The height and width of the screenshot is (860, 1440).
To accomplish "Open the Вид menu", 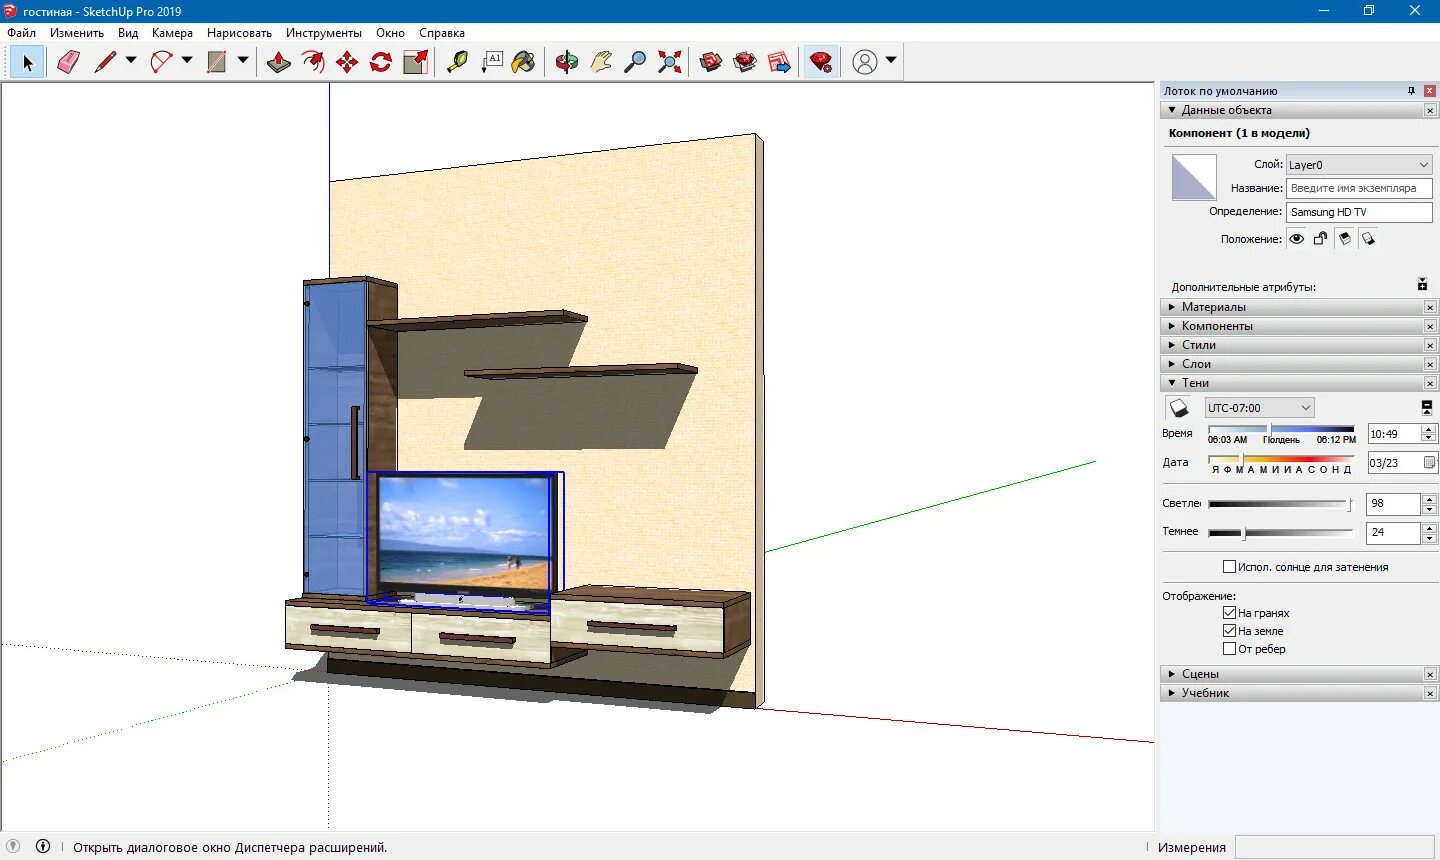I will tap(128, 33).
